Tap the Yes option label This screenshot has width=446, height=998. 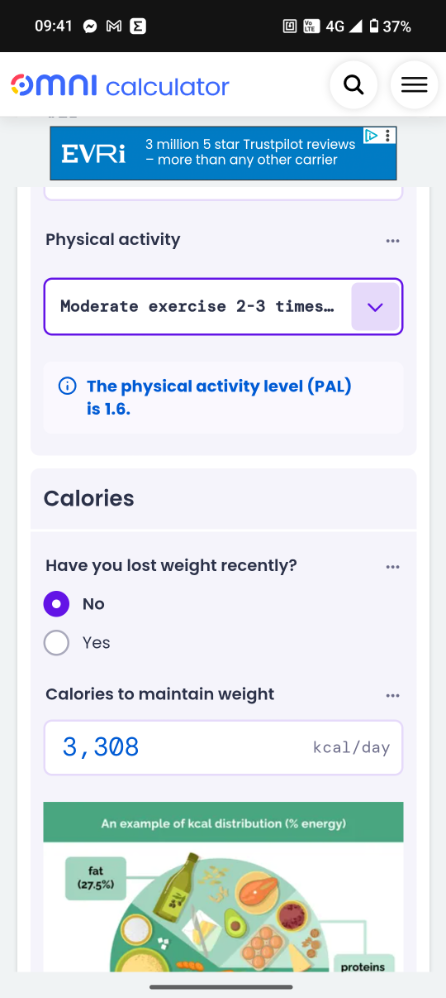96,643
